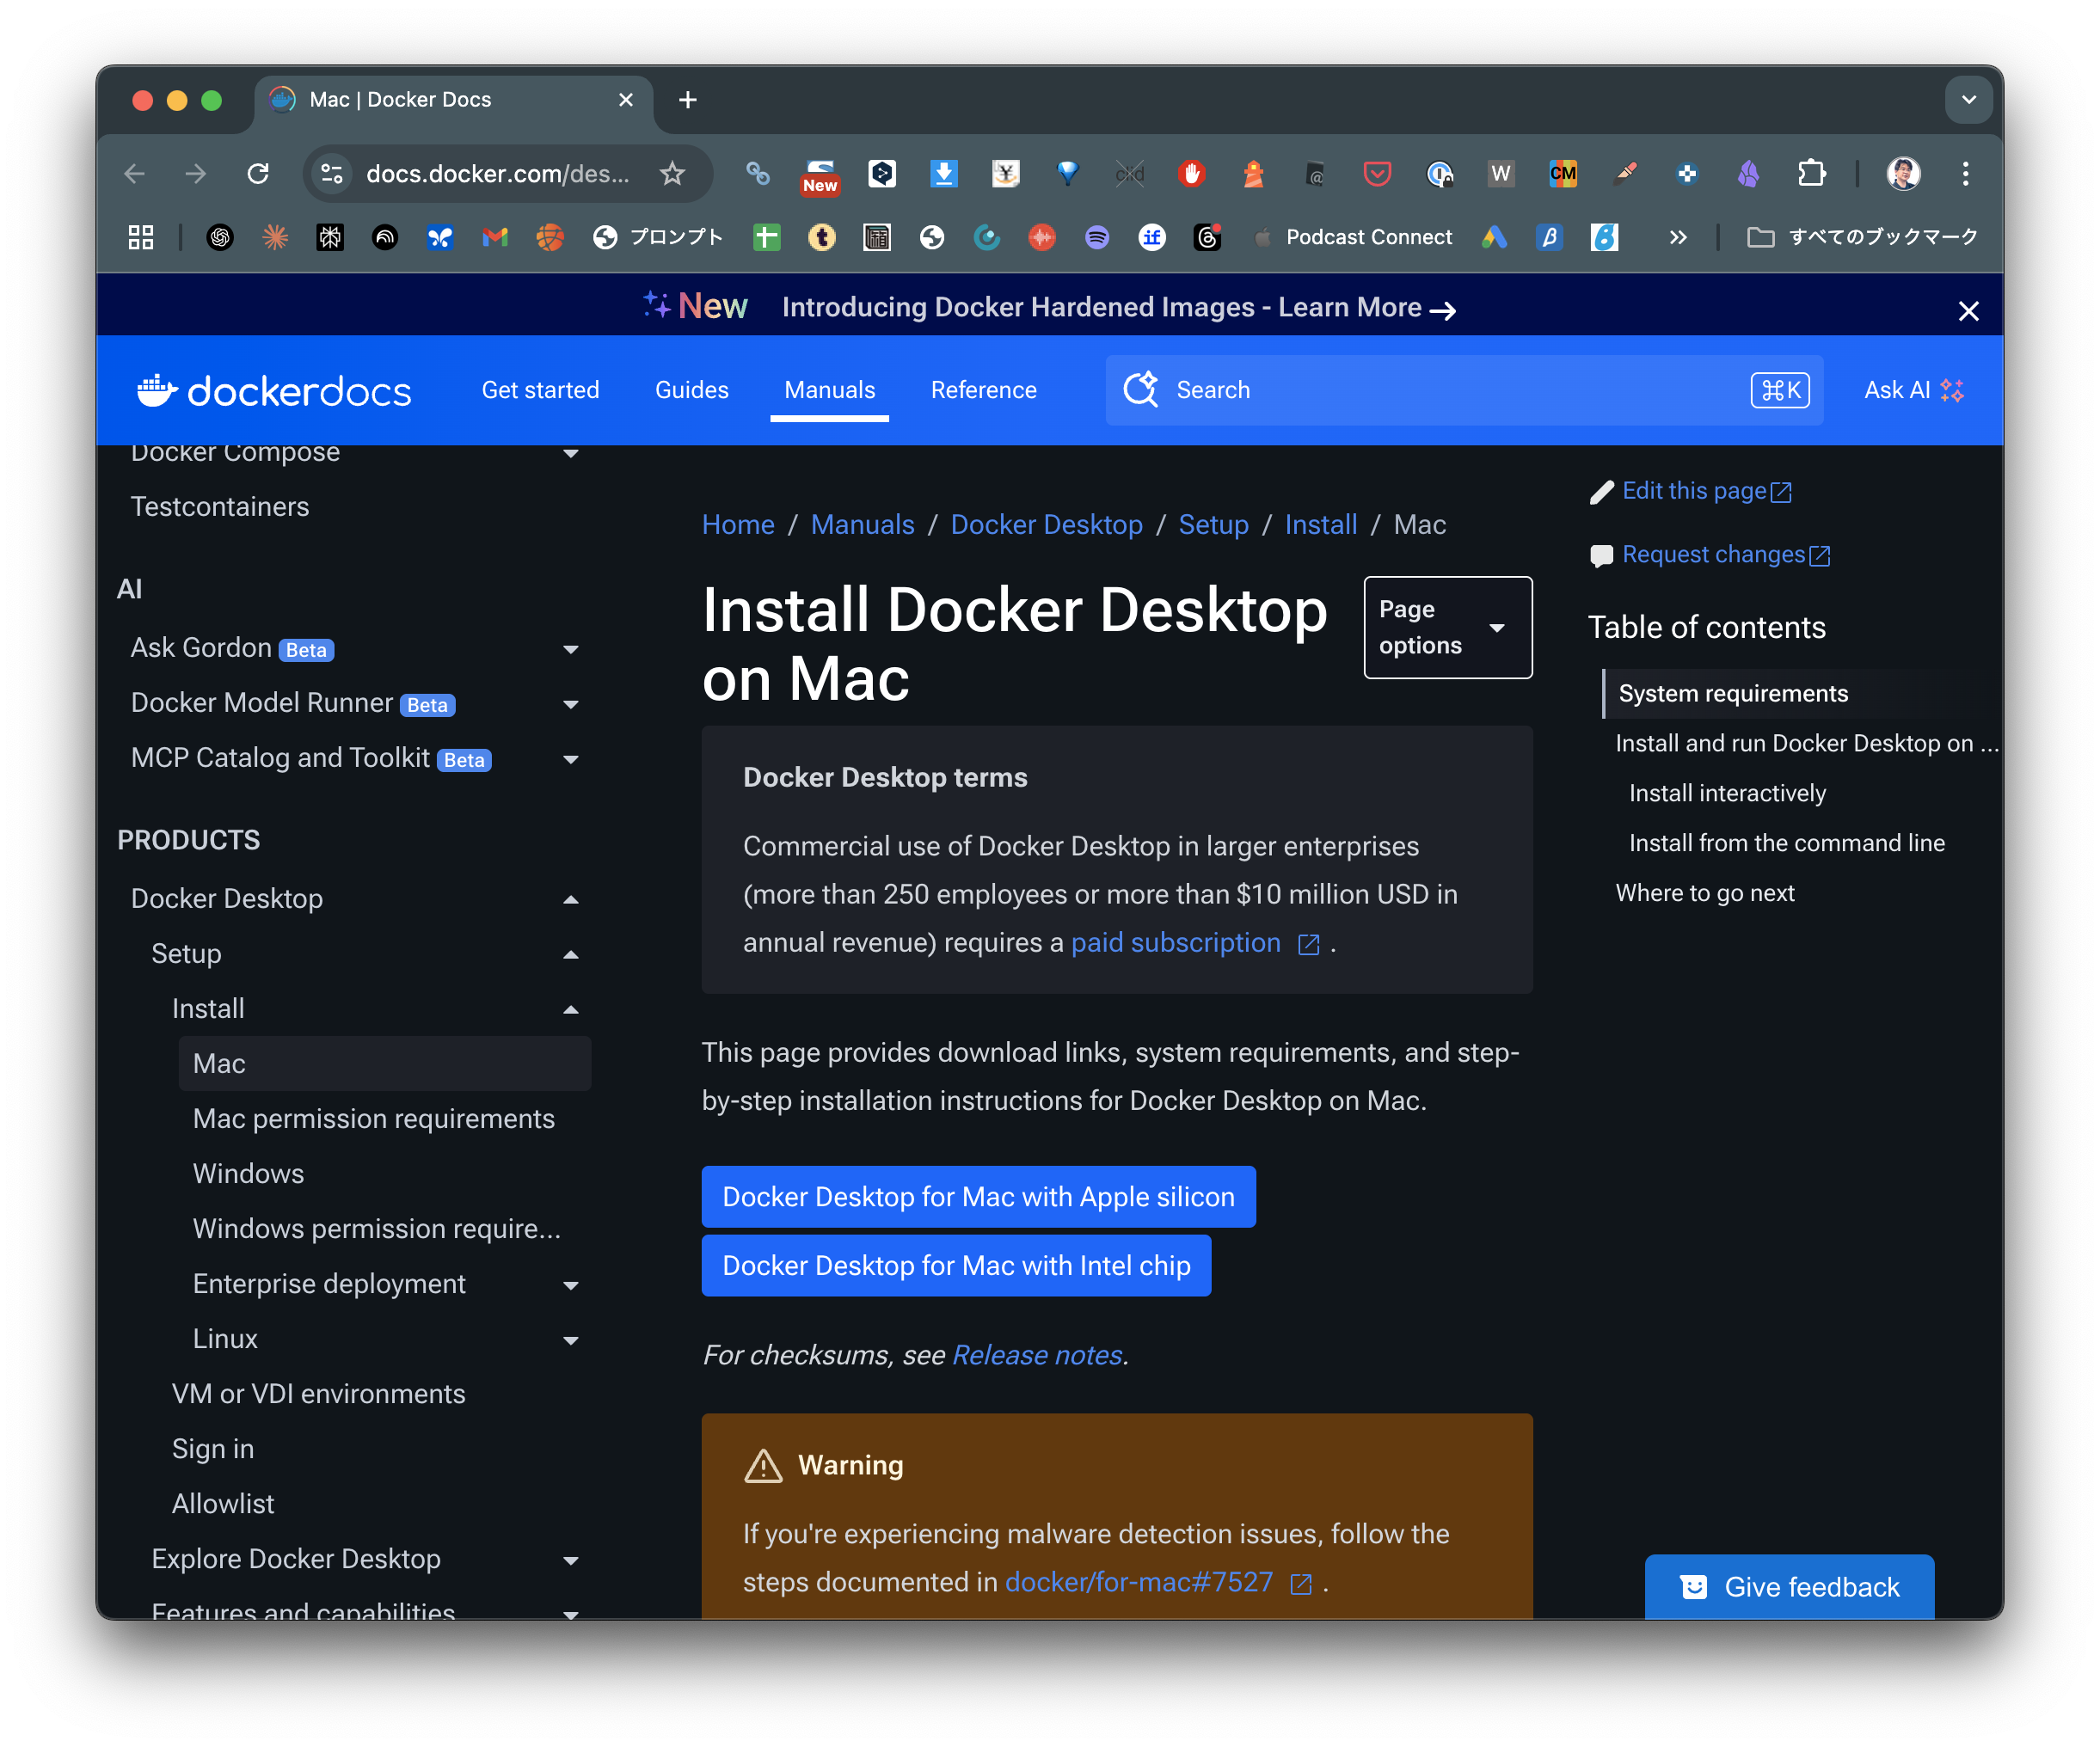The image size is (2100, 1747).
Task: Open the apps grid in bookmarks bar
Action: [x=141, y=237]
